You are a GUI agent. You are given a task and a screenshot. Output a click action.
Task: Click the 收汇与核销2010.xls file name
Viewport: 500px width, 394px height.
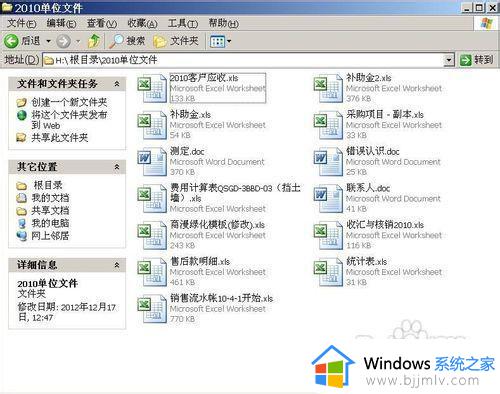[385, 225]
